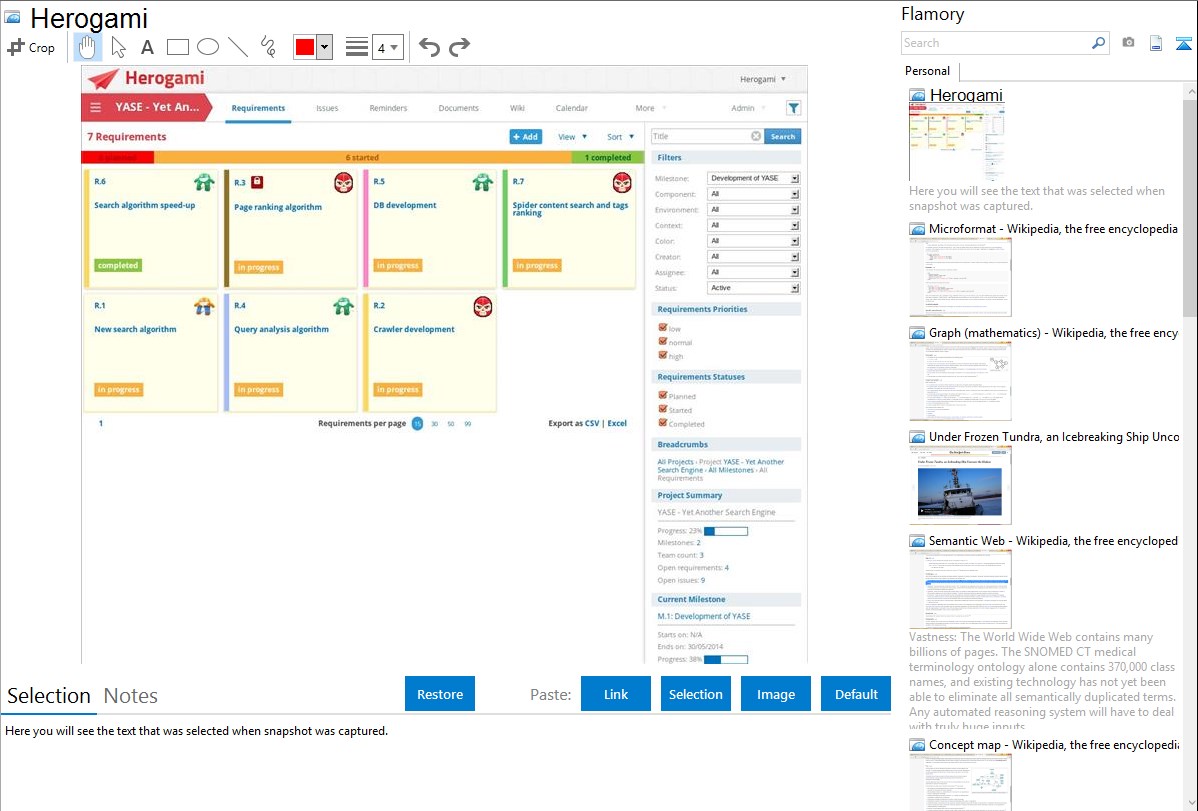Click the line thickness icon

point(357,47)
